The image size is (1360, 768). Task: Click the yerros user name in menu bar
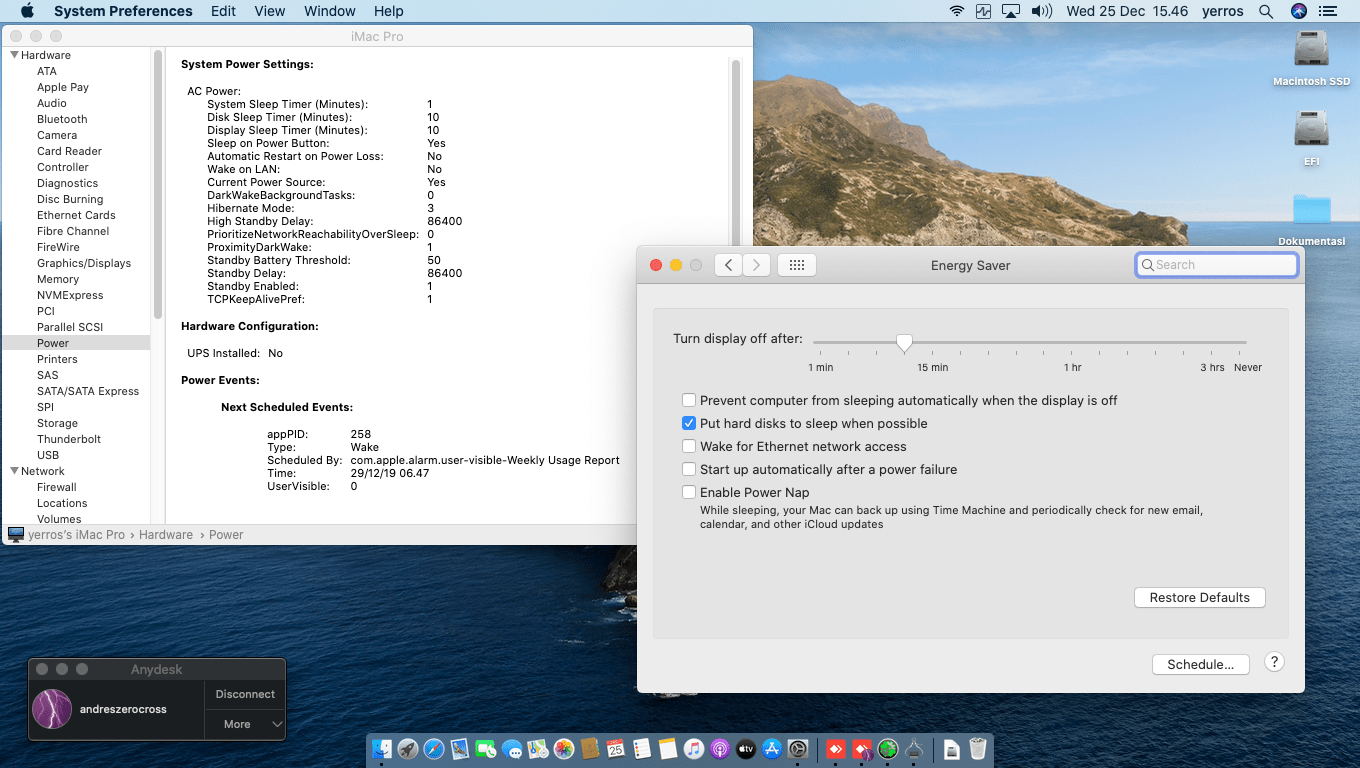point(1222,11)
